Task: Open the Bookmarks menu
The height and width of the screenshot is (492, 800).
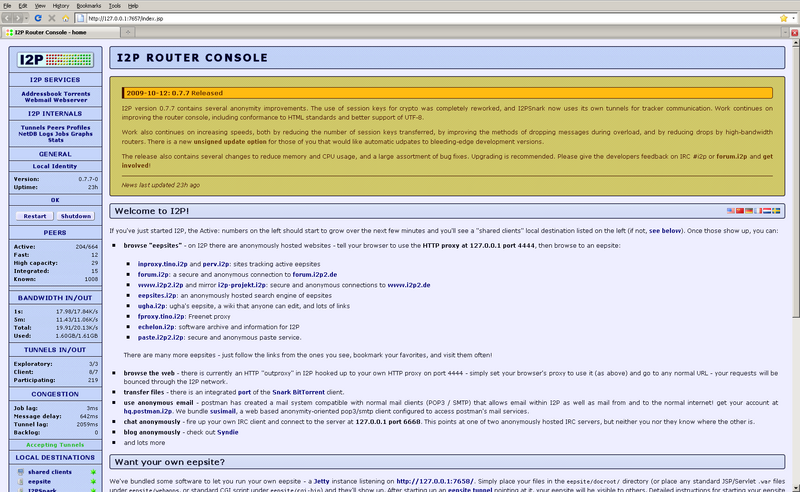Action: tap(89, 6)
